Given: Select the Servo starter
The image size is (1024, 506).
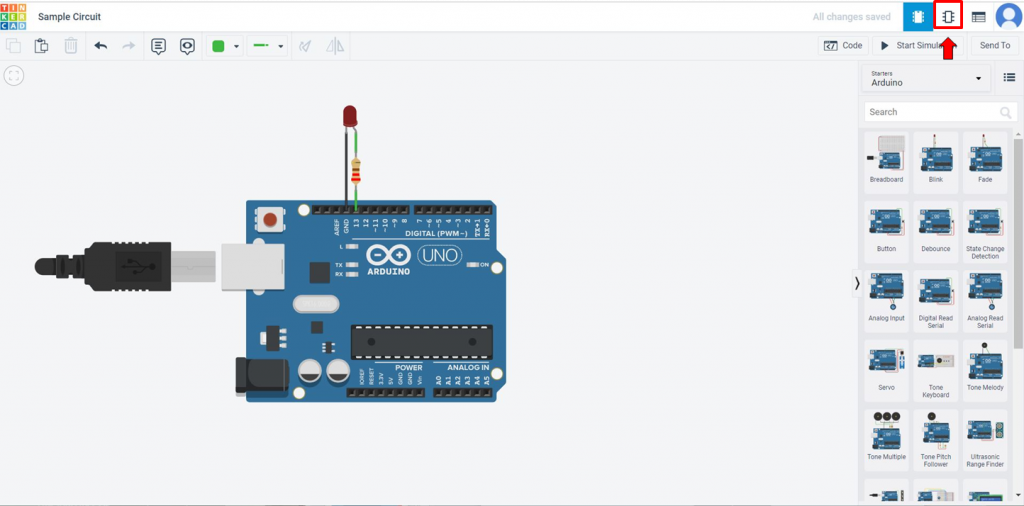Looking at the screenshot, I should [886, 370].
